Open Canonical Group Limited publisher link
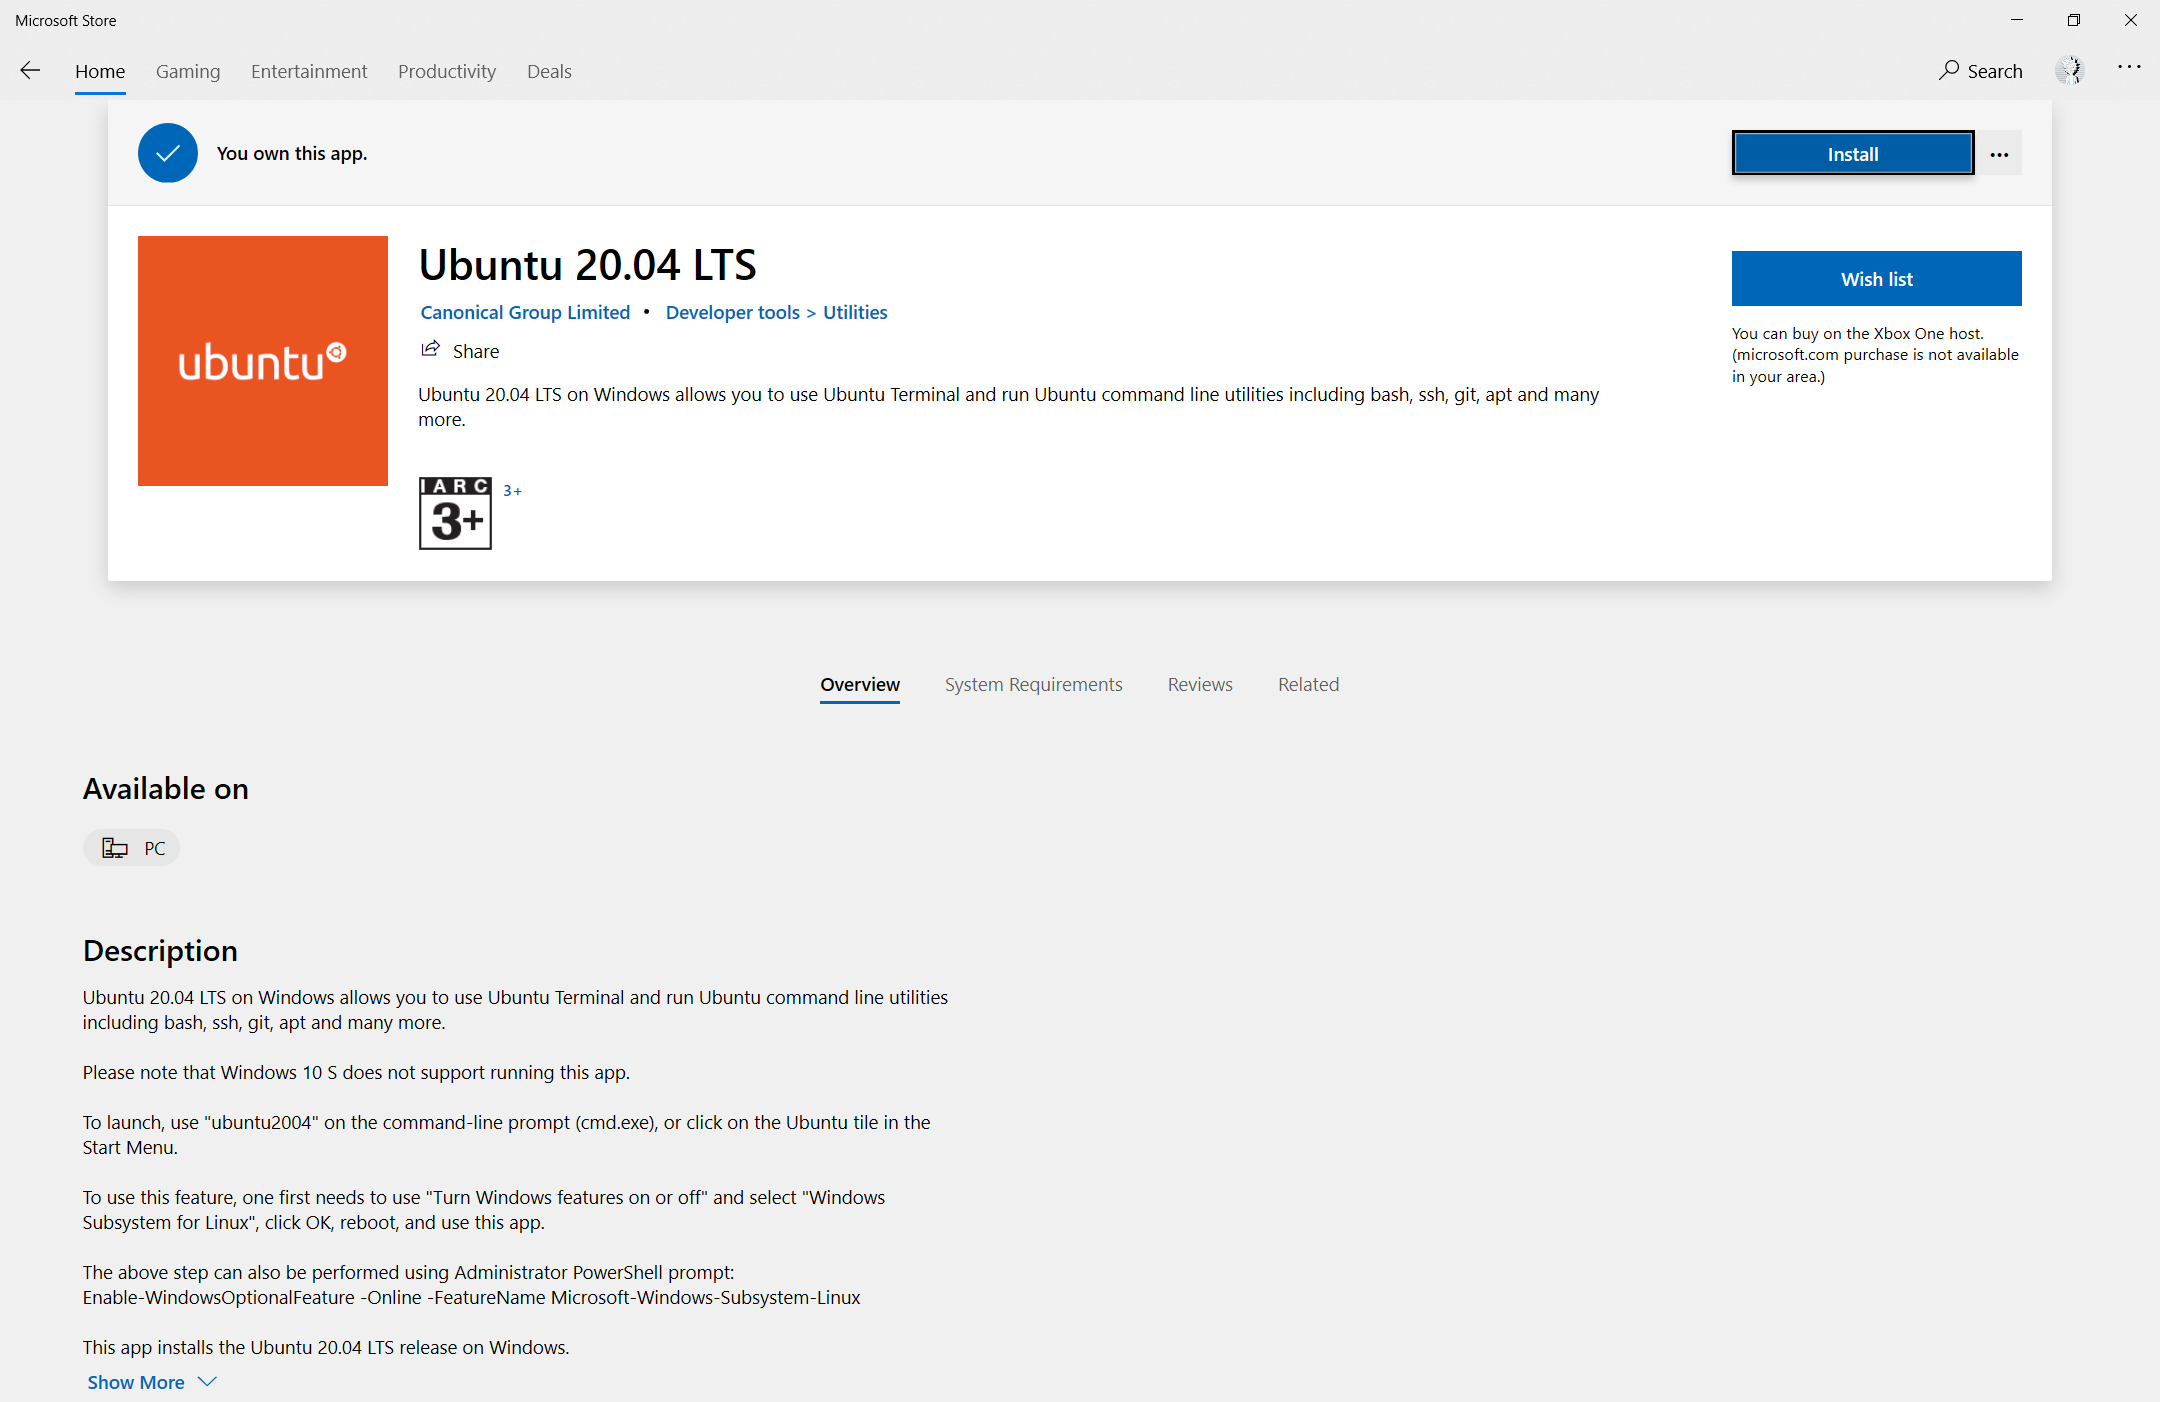 pos(525,312)
